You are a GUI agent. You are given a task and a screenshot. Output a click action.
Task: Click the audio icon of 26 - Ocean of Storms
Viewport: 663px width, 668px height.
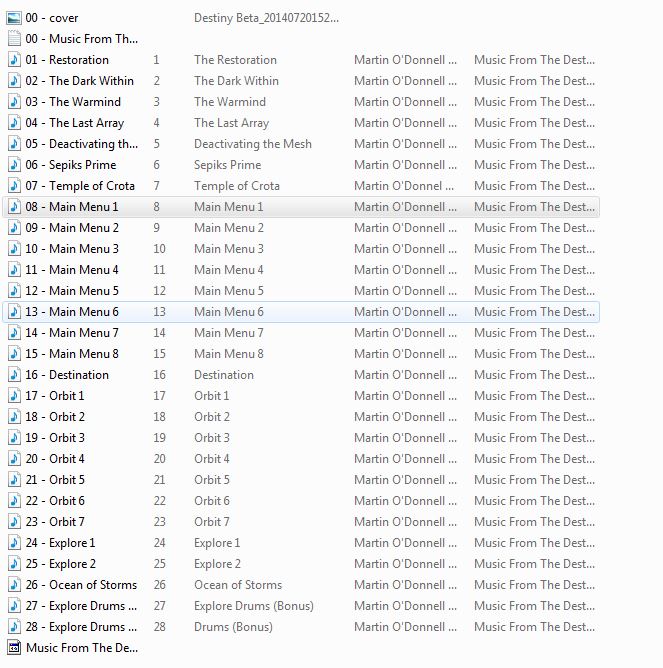[x=14, y=585]
